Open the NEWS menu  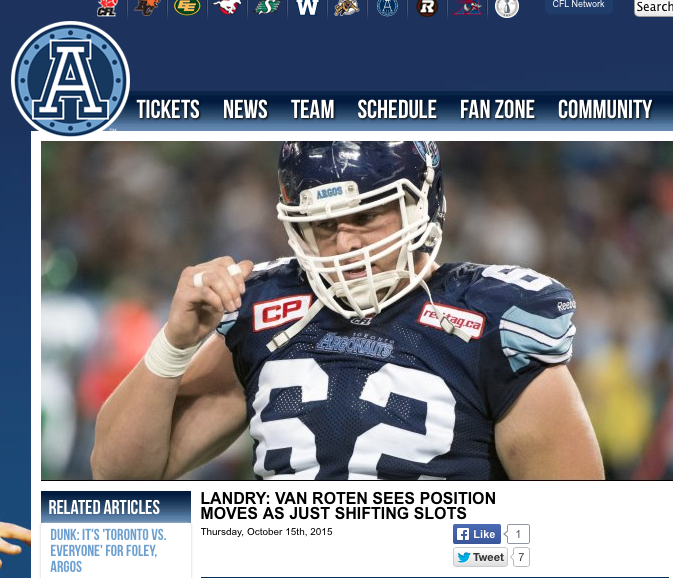tap(245, 109)
